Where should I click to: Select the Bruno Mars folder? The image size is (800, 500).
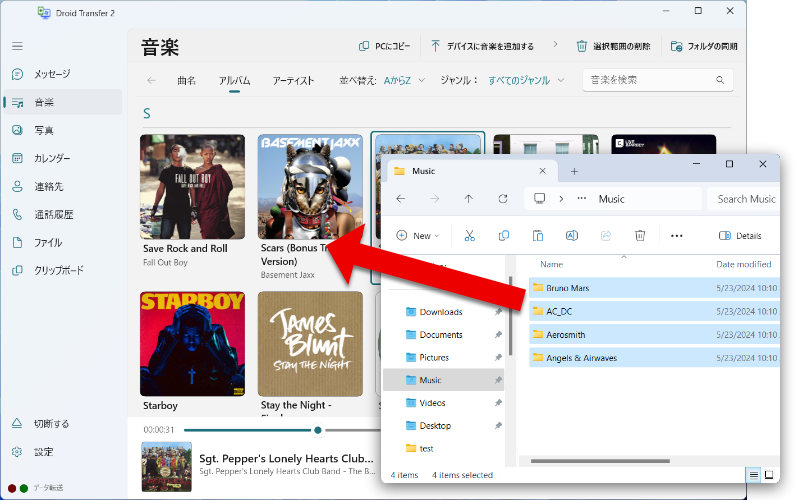coord(654,288)
